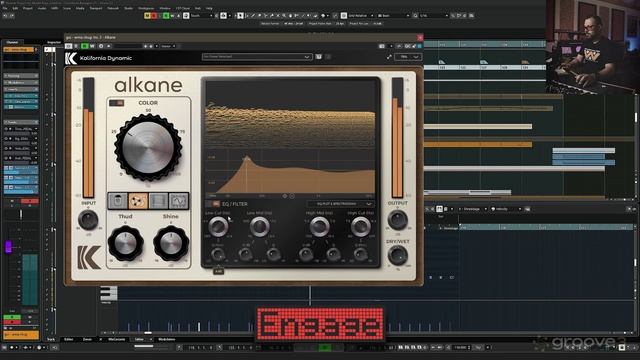The height and width of the screenshot is (360, 640).
Task: Open the Edit menu
Action: pyautogui.click(x=15, y=8)
